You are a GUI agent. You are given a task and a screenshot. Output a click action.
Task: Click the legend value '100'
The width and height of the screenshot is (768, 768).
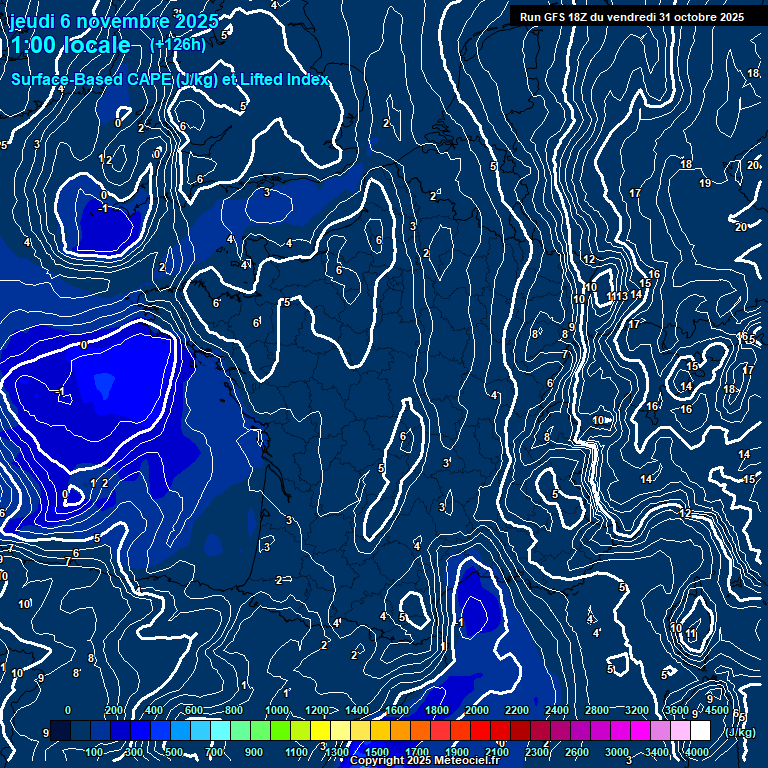click(x=94, y=752)
